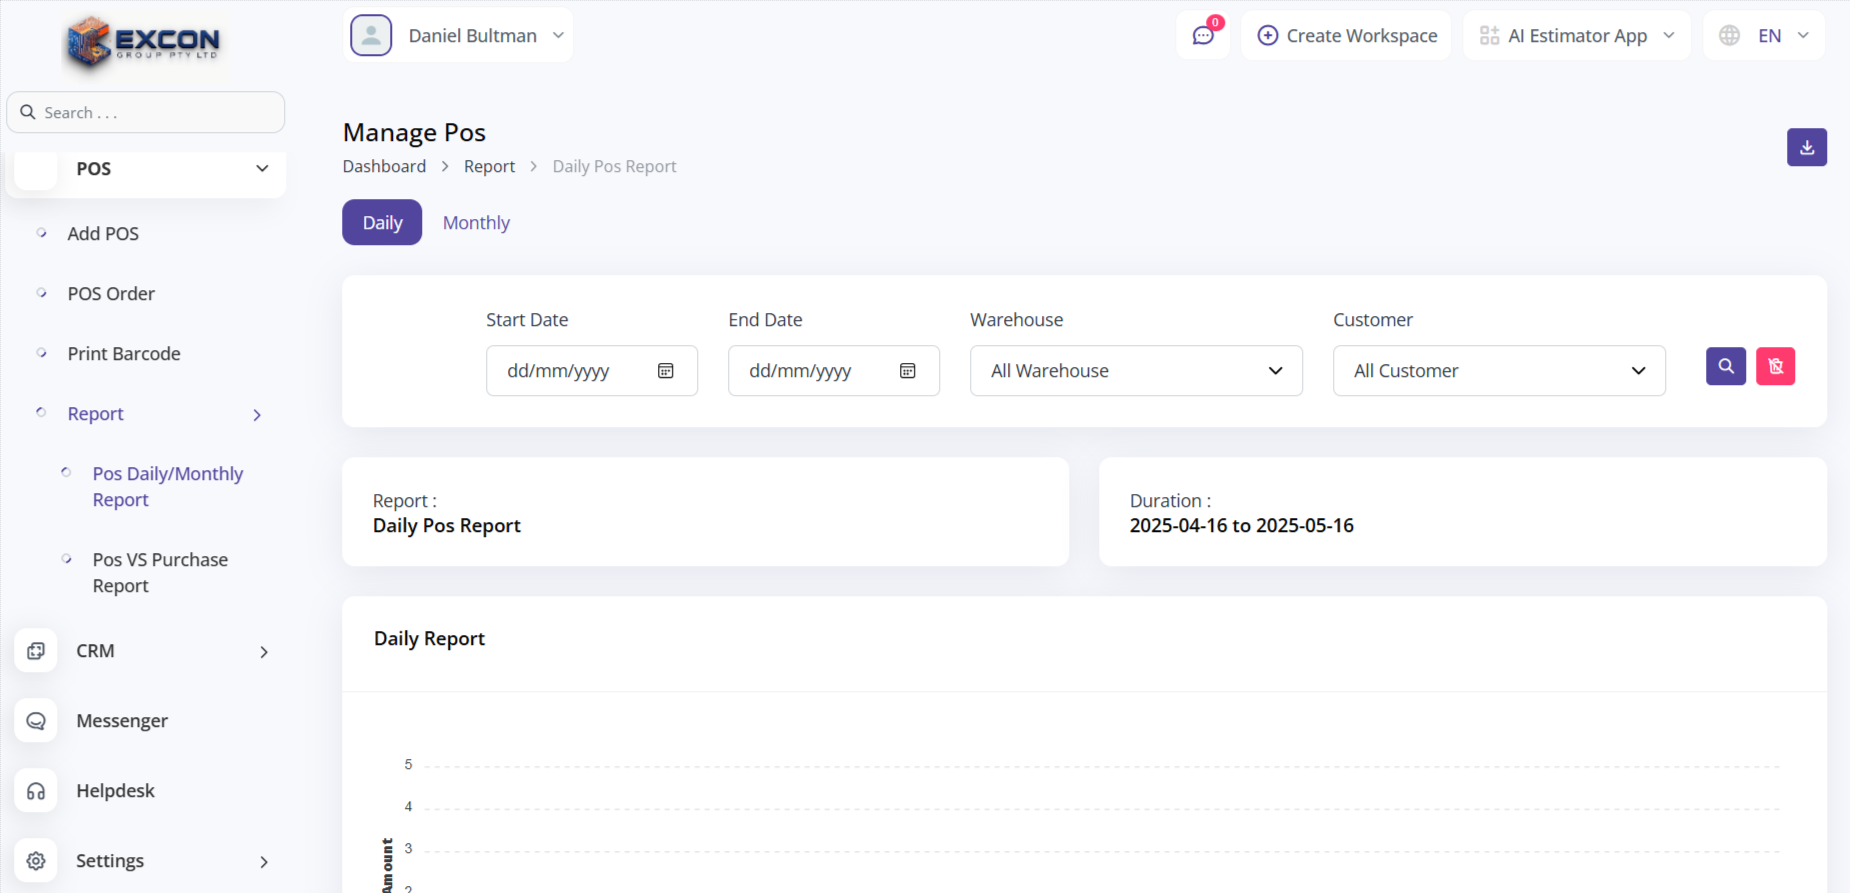Open the AI Estimator App dropdown
The height and width of the screenshot is (893, 1850).
tap(1576, 36)
